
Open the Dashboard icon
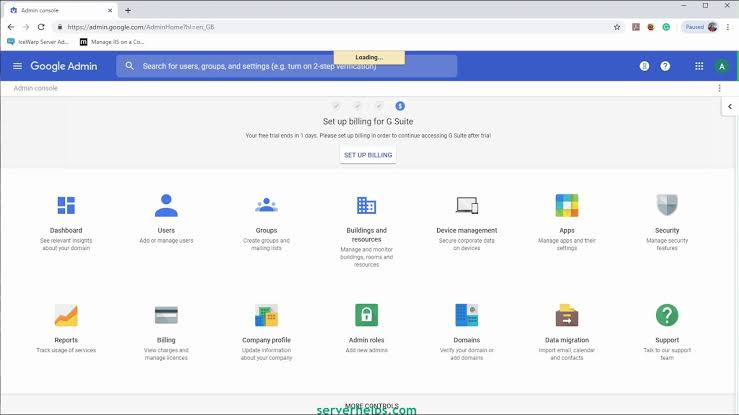click(x=66, y=206)
